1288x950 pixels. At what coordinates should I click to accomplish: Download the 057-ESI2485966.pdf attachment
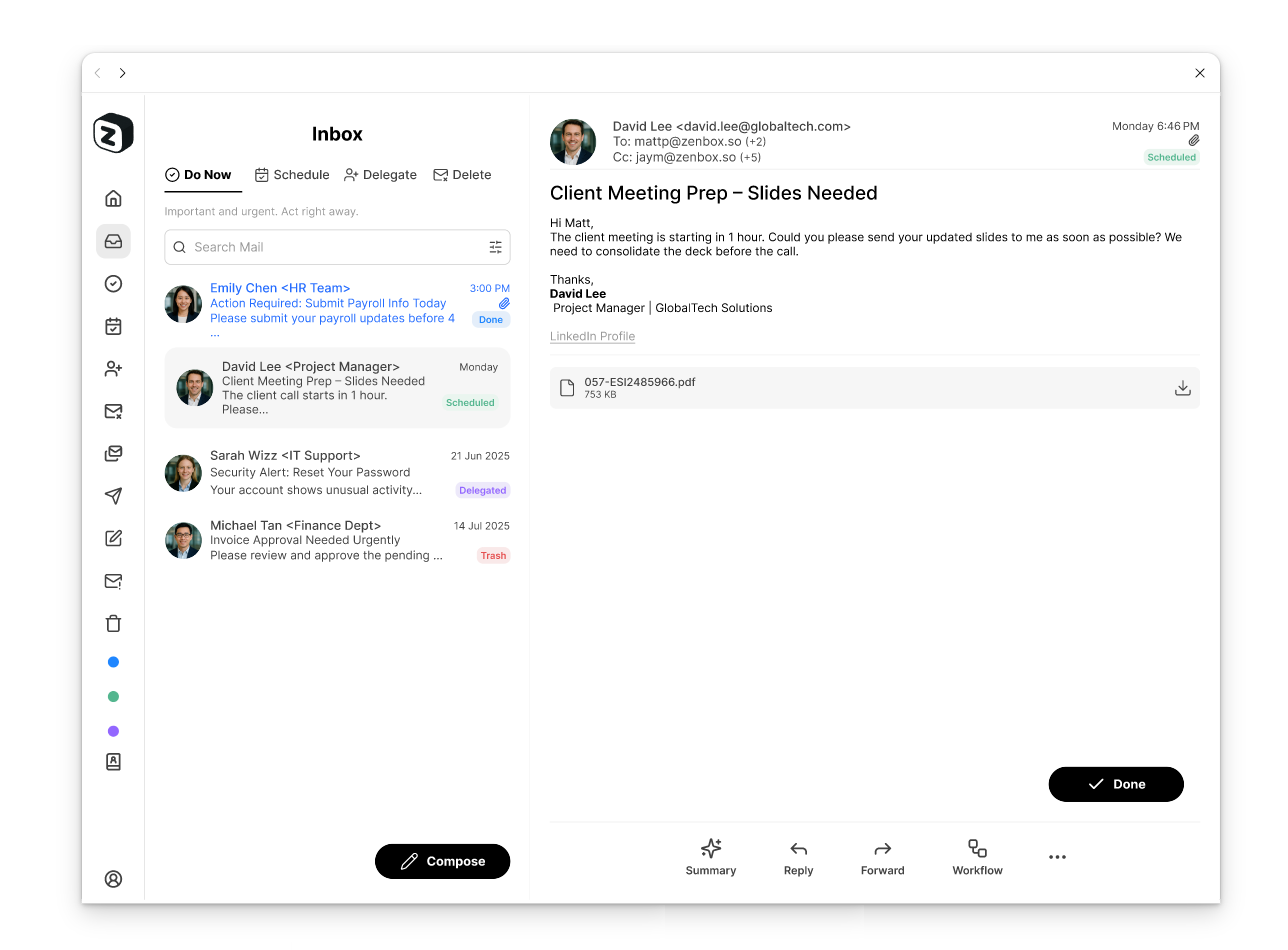pyautogui.click(x=1183, y=388)
